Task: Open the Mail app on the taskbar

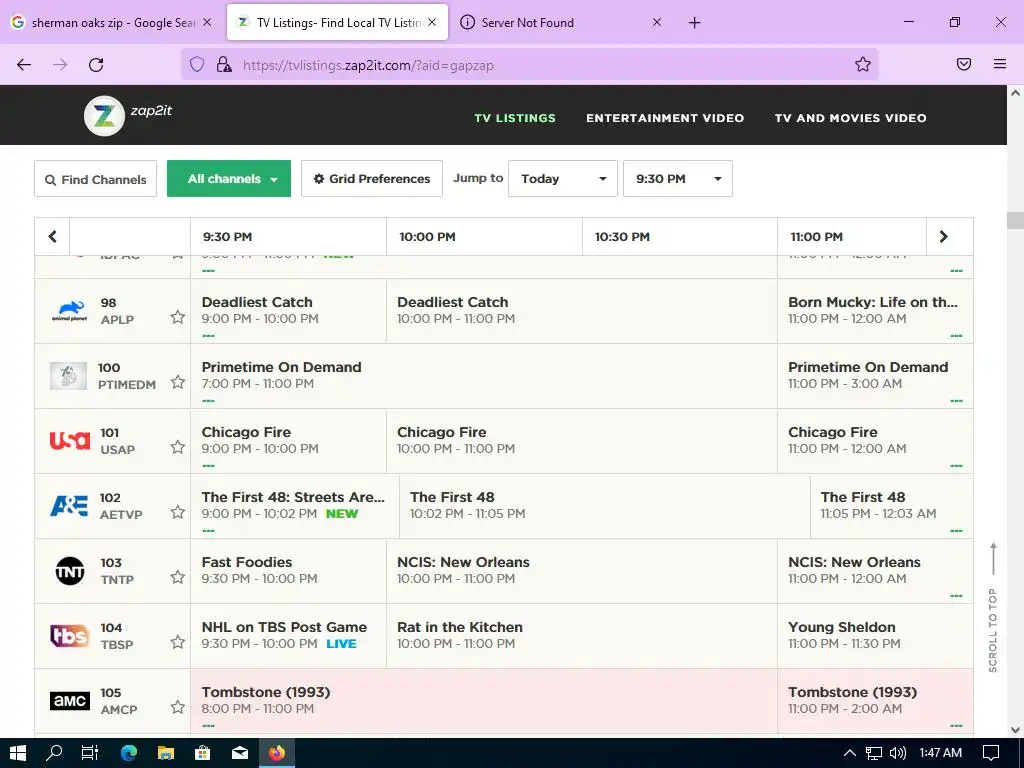Action: (x=240, y=753)
